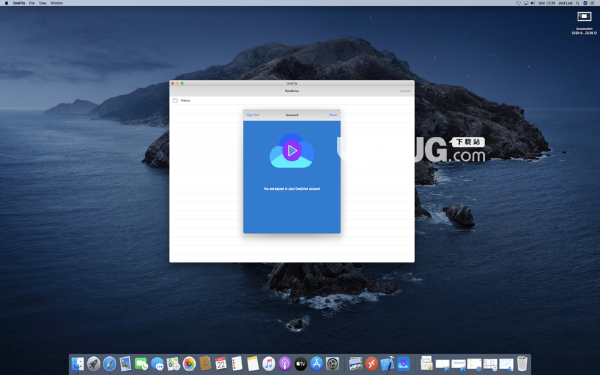
Task: Click the display mirroring icon in the menu bar
Action: coord(526,3)
